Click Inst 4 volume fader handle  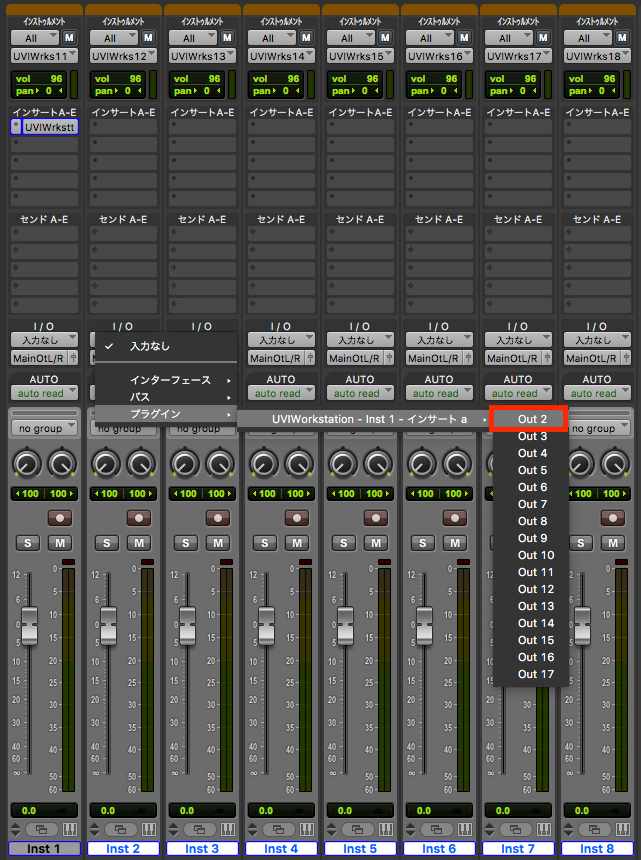(266, 626)
